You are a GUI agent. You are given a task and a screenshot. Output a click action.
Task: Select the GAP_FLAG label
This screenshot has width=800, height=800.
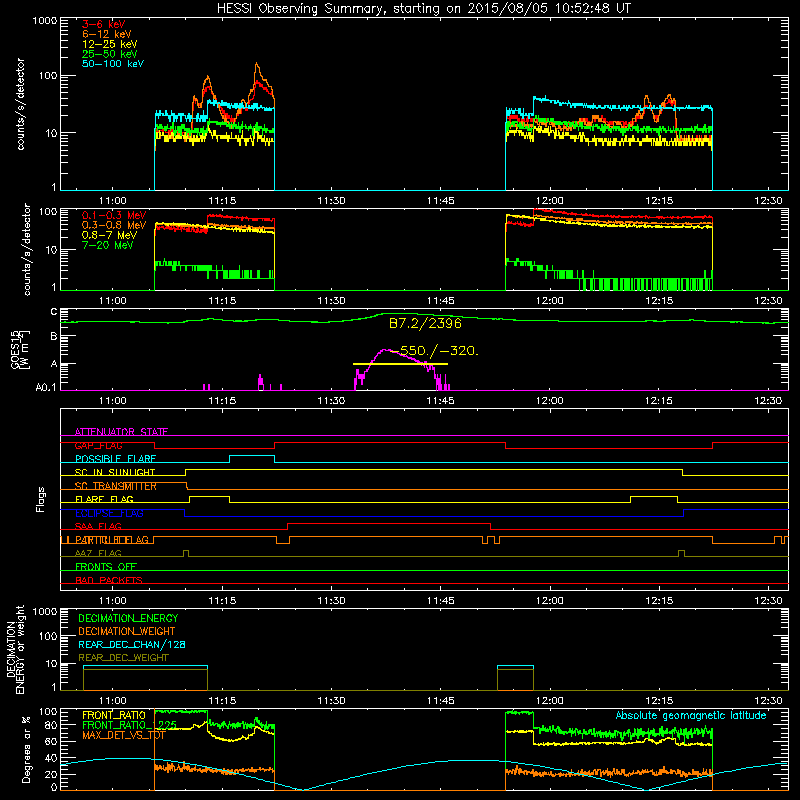click(98, 445)
